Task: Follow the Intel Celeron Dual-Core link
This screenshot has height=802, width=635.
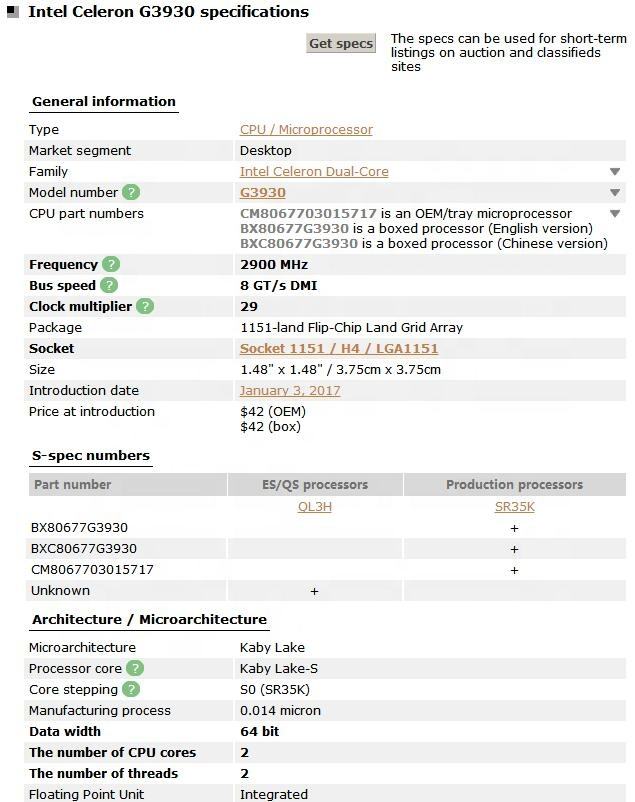Action: pyautogui.click(x=314, y=171)
